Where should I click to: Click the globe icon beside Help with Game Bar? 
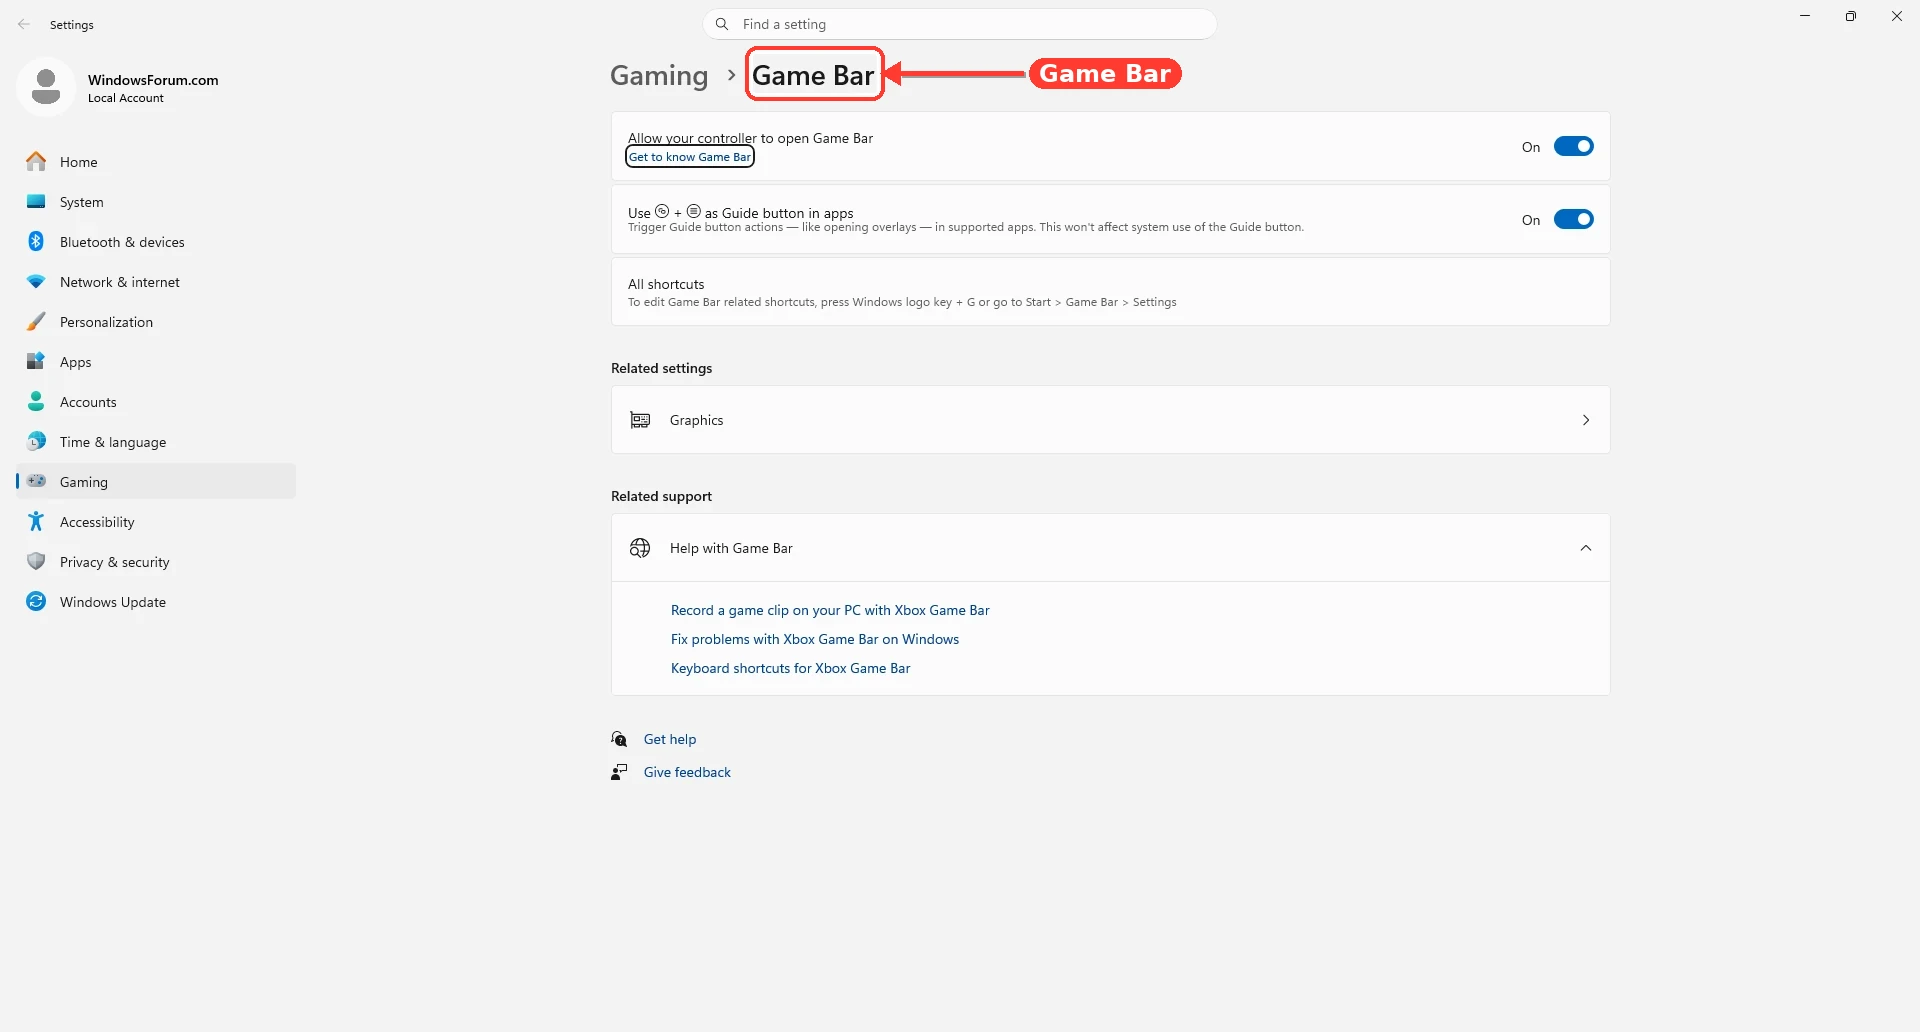[640, 548]
